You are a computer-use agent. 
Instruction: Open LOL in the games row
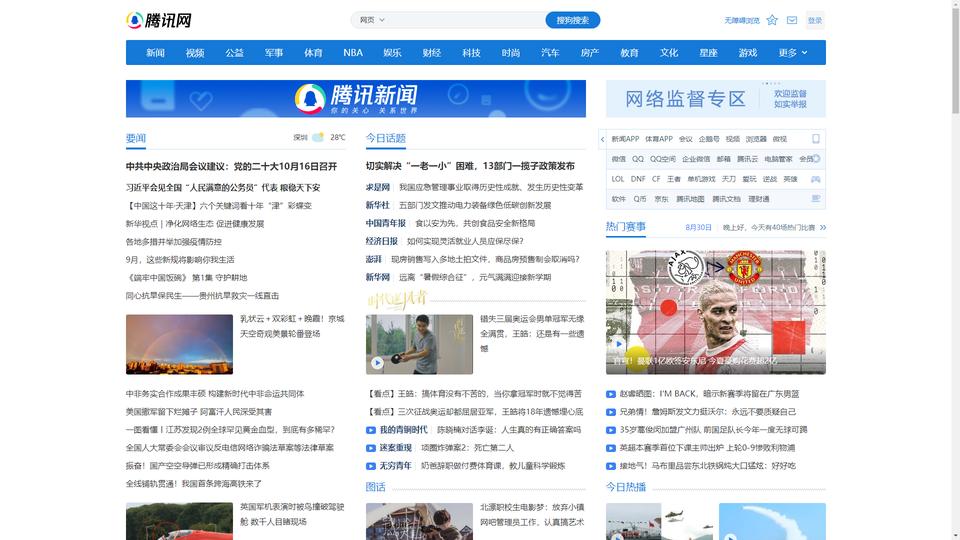pos(617,179)
